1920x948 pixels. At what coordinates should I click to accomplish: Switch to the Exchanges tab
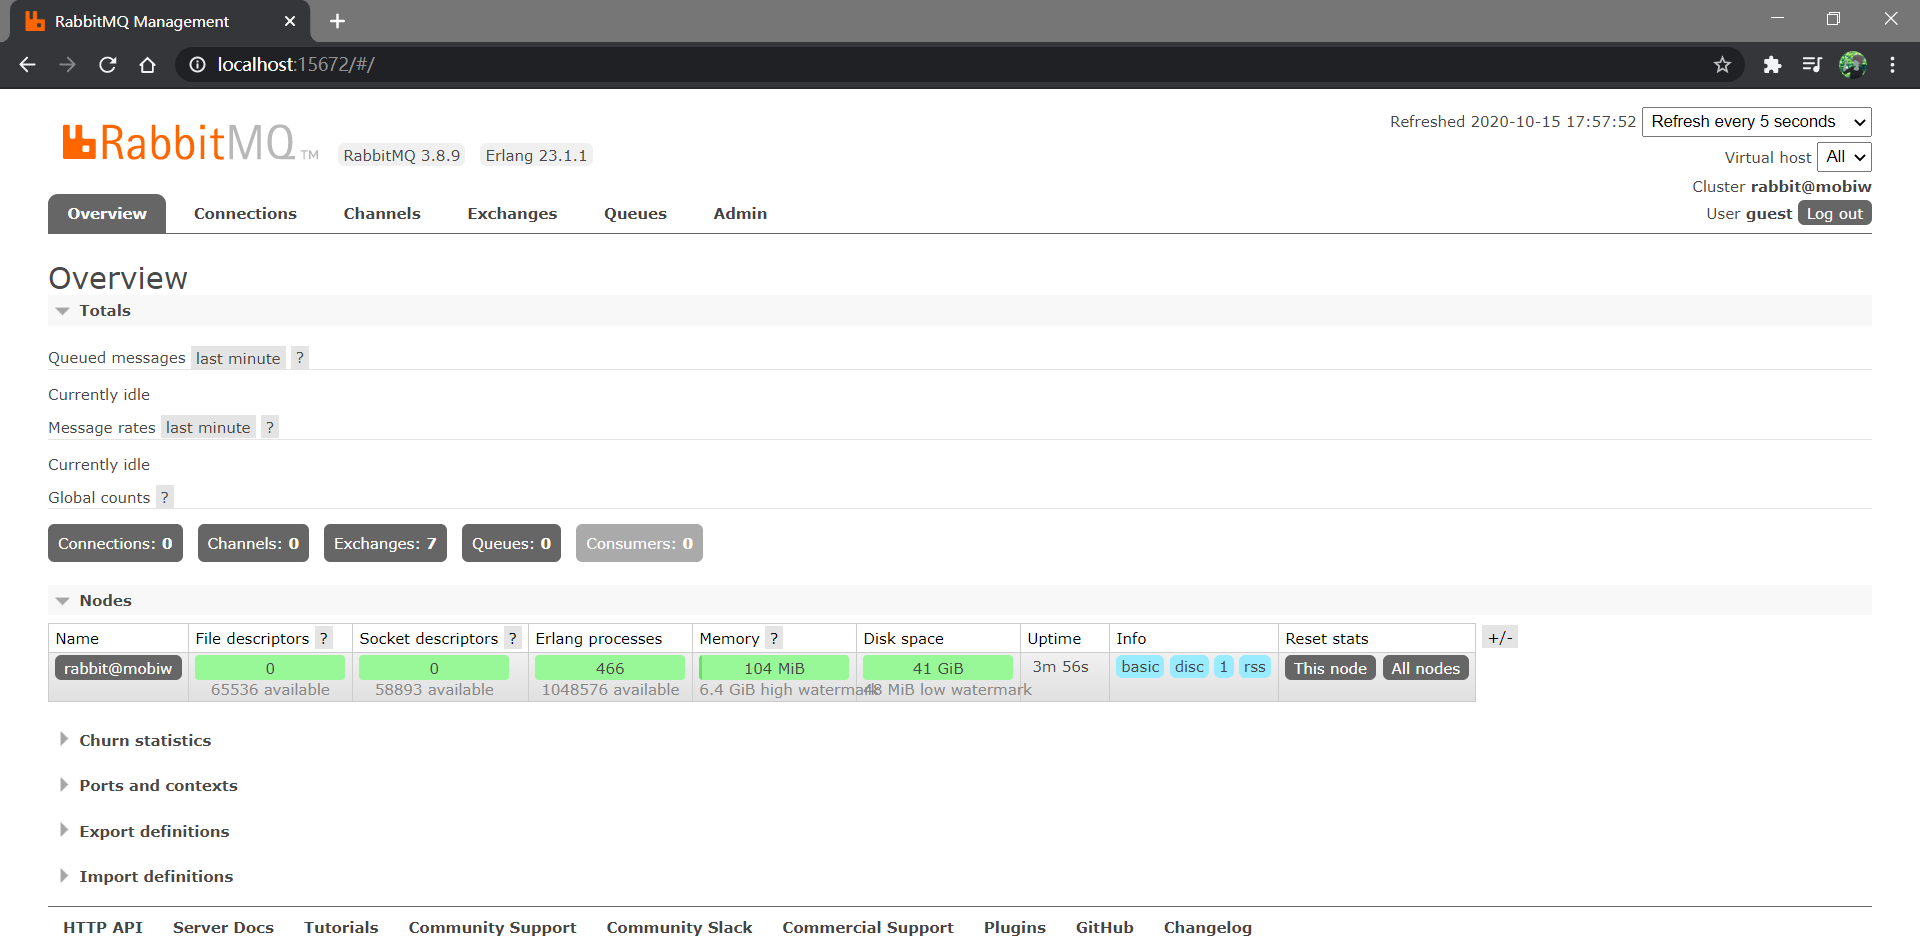(x=512, y=214)
